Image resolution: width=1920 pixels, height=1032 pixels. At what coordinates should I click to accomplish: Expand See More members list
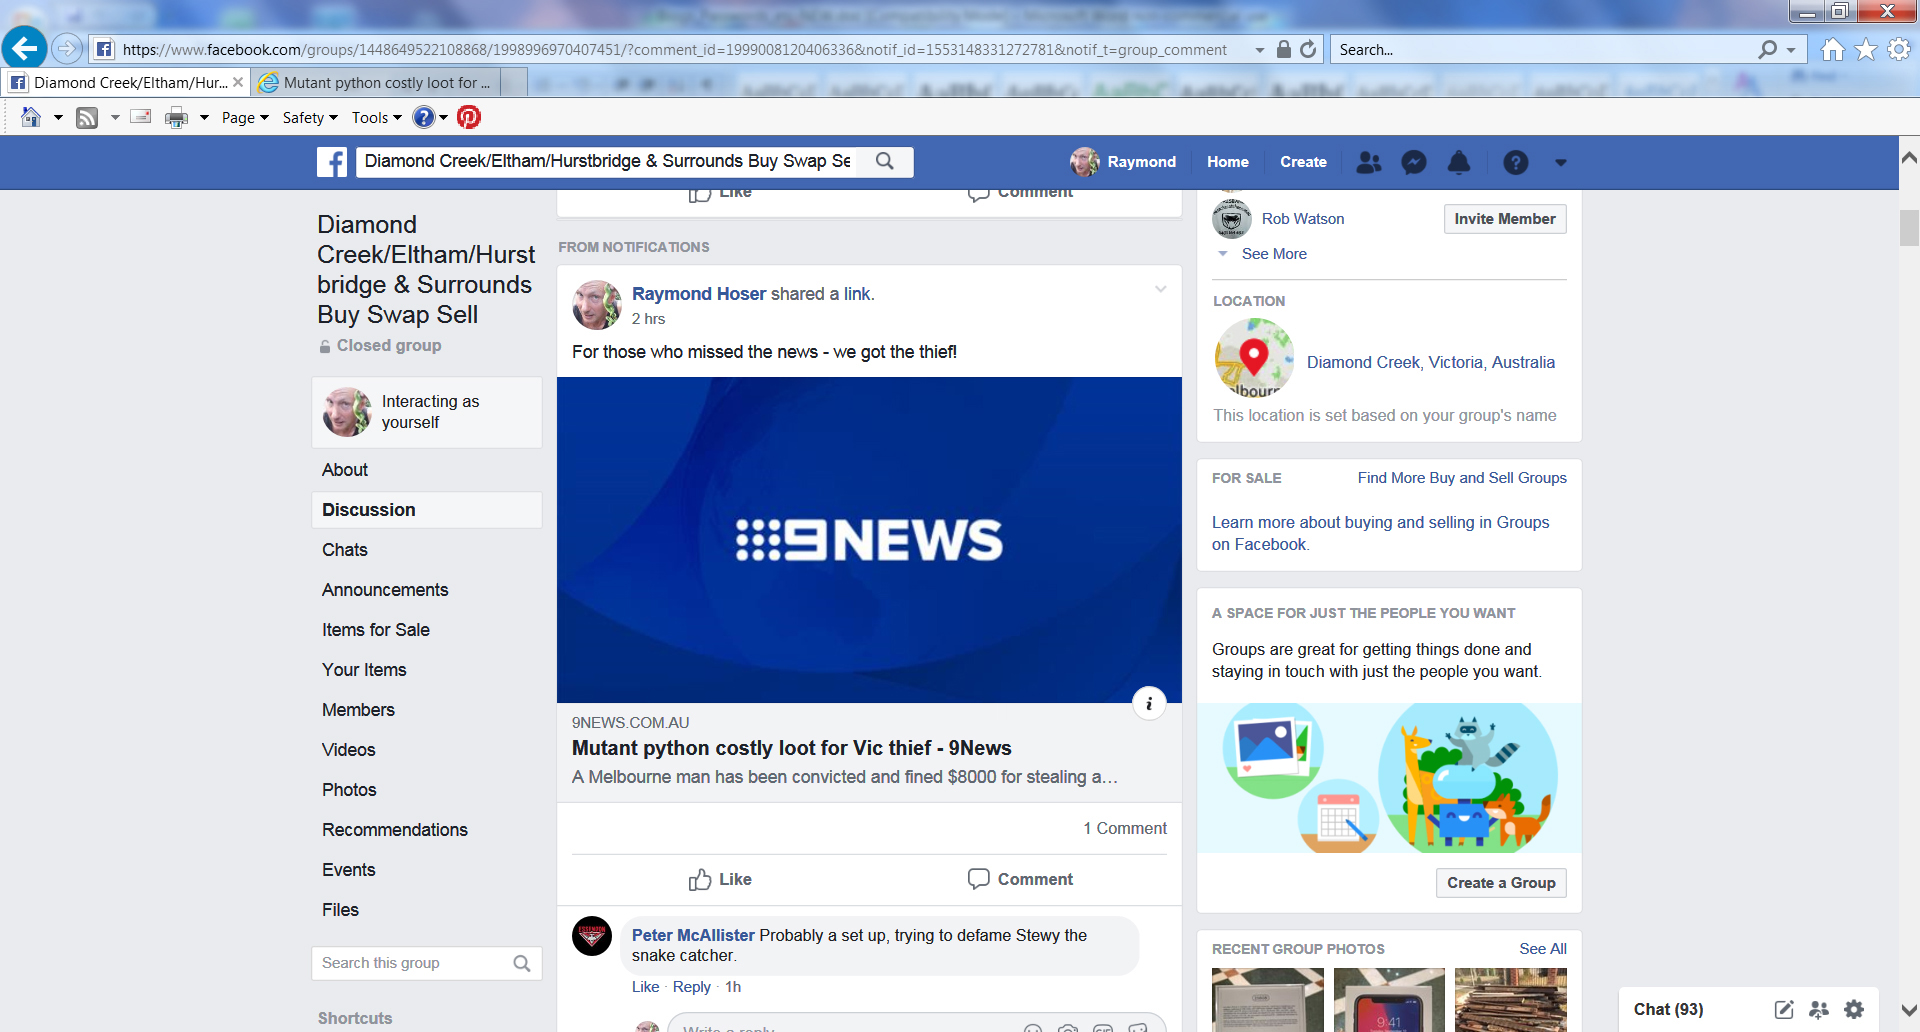point(1273,254)
